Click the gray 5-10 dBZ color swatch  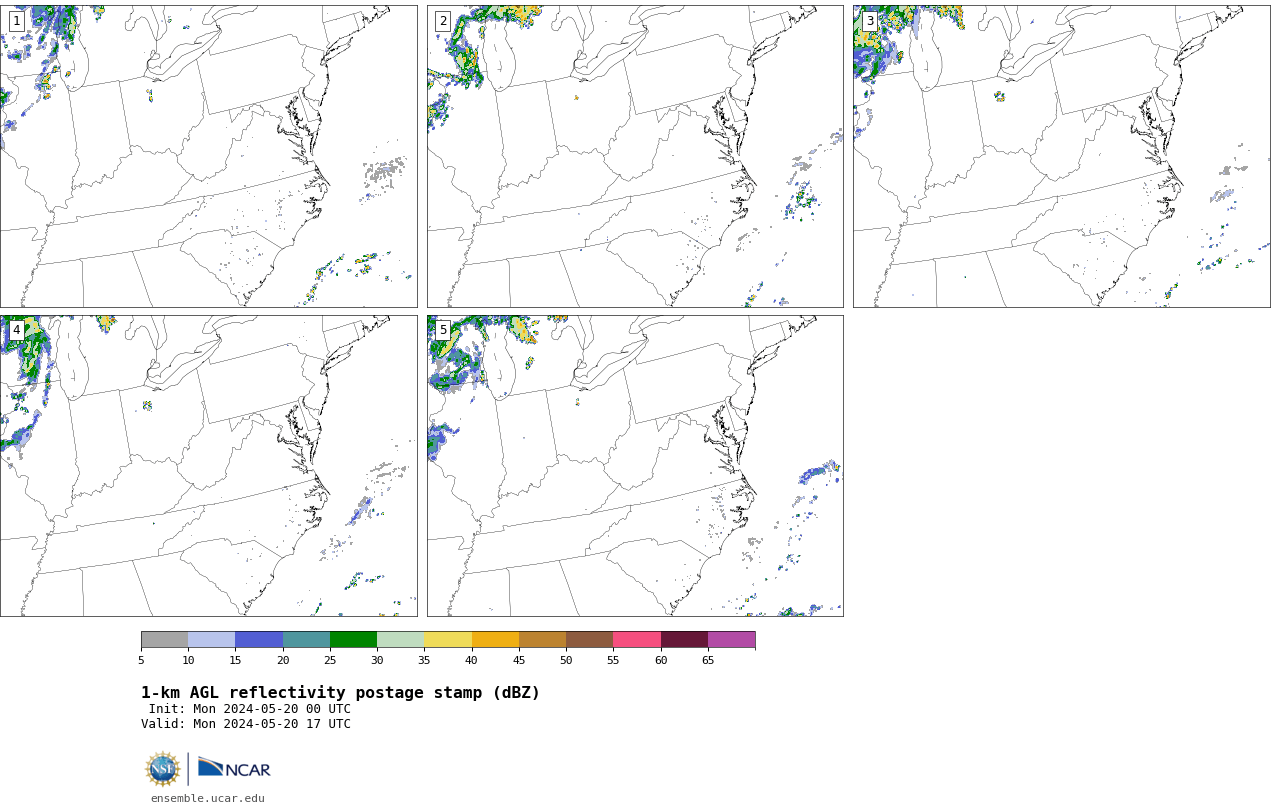[164, 640]
